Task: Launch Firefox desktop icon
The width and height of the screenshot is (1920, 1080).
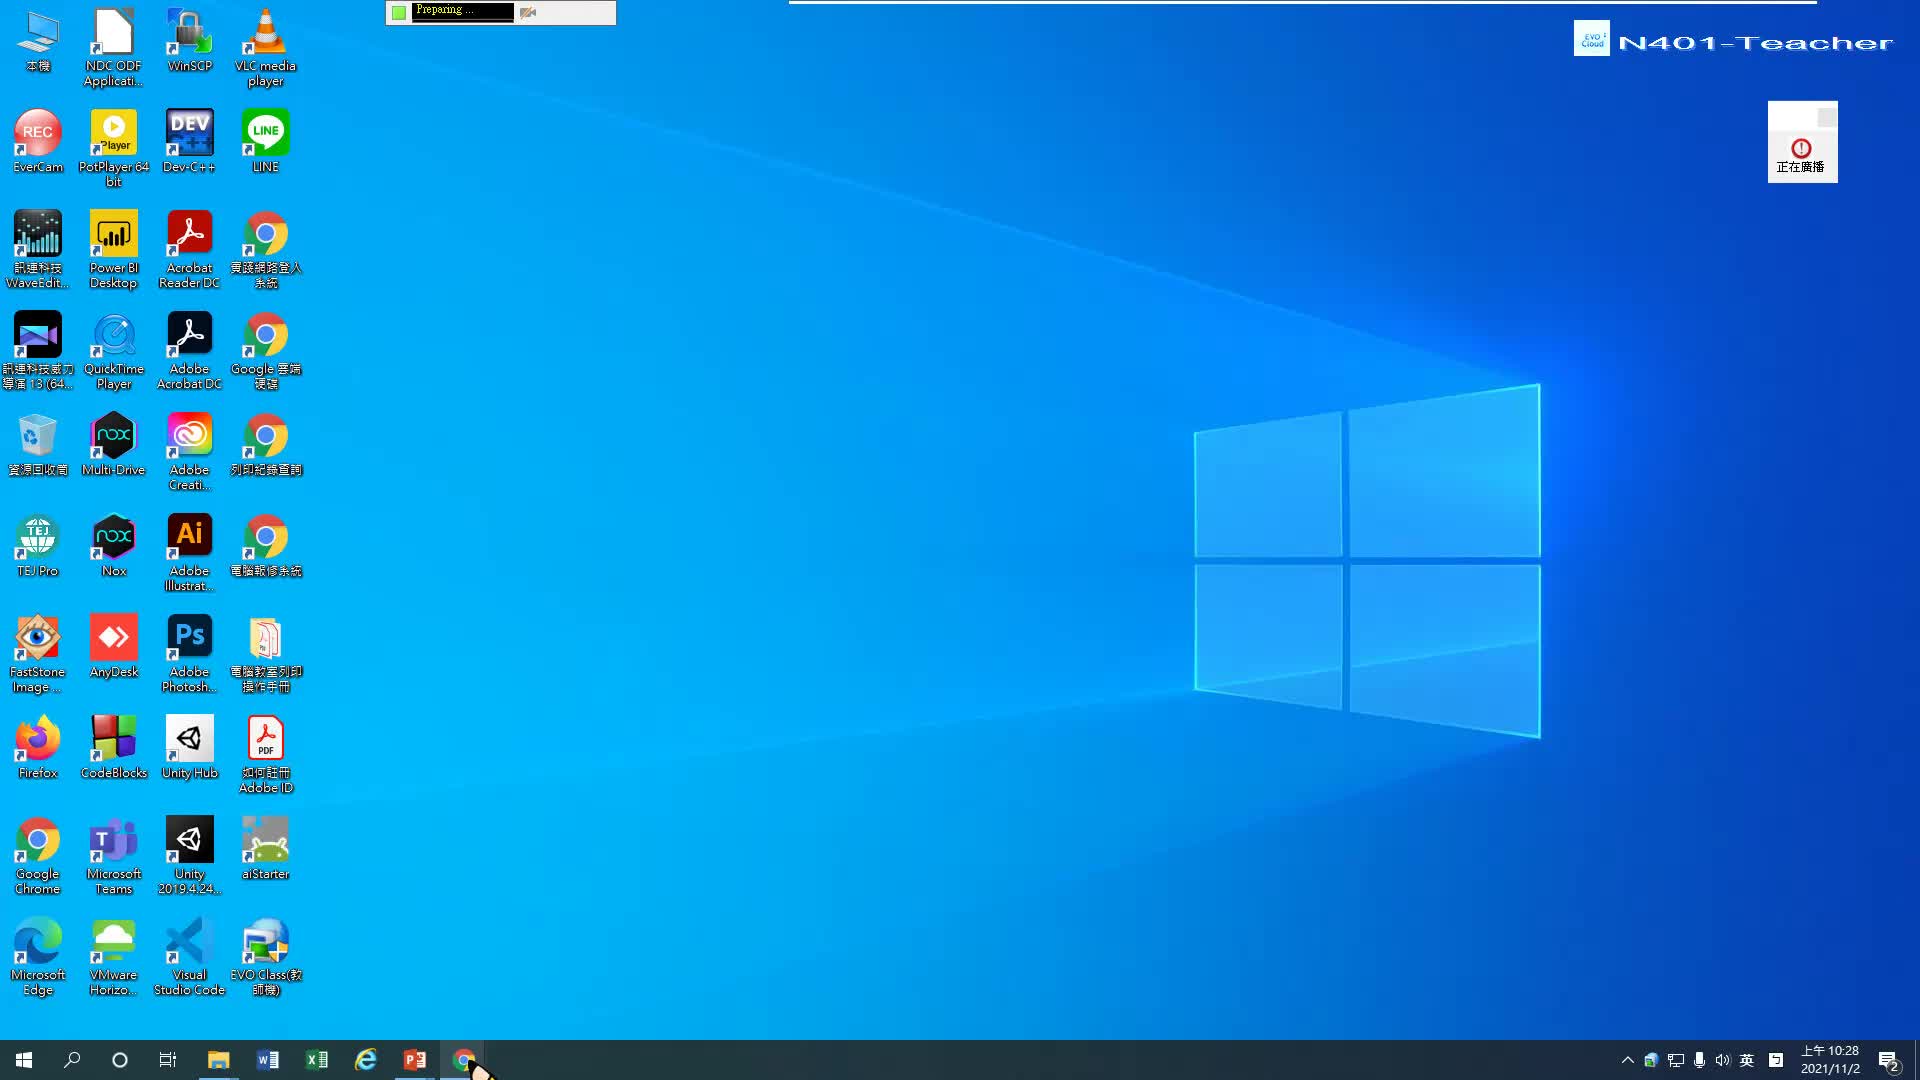Action: [38, 748]
